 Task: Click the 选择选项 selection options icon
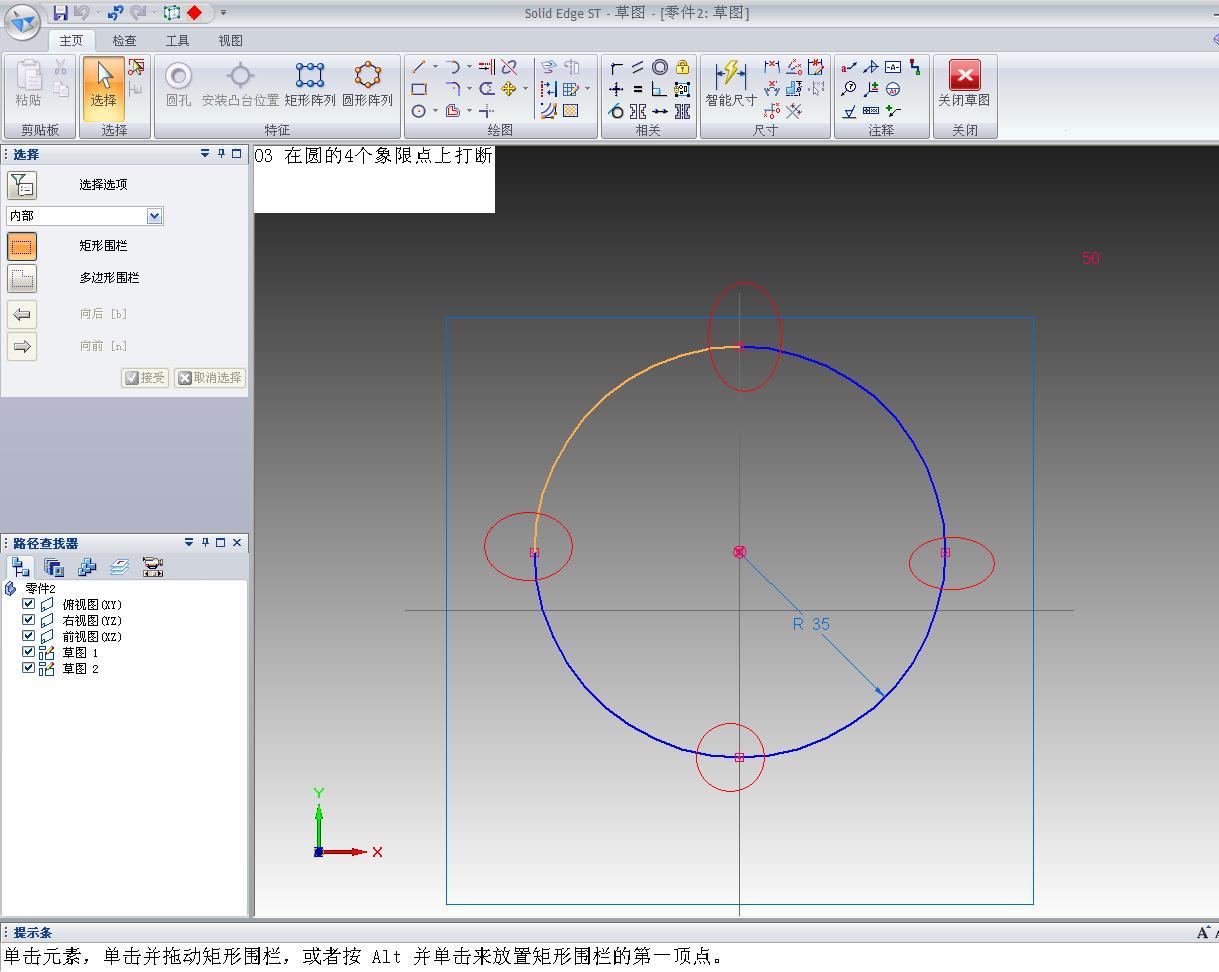(x=22, y=185)
